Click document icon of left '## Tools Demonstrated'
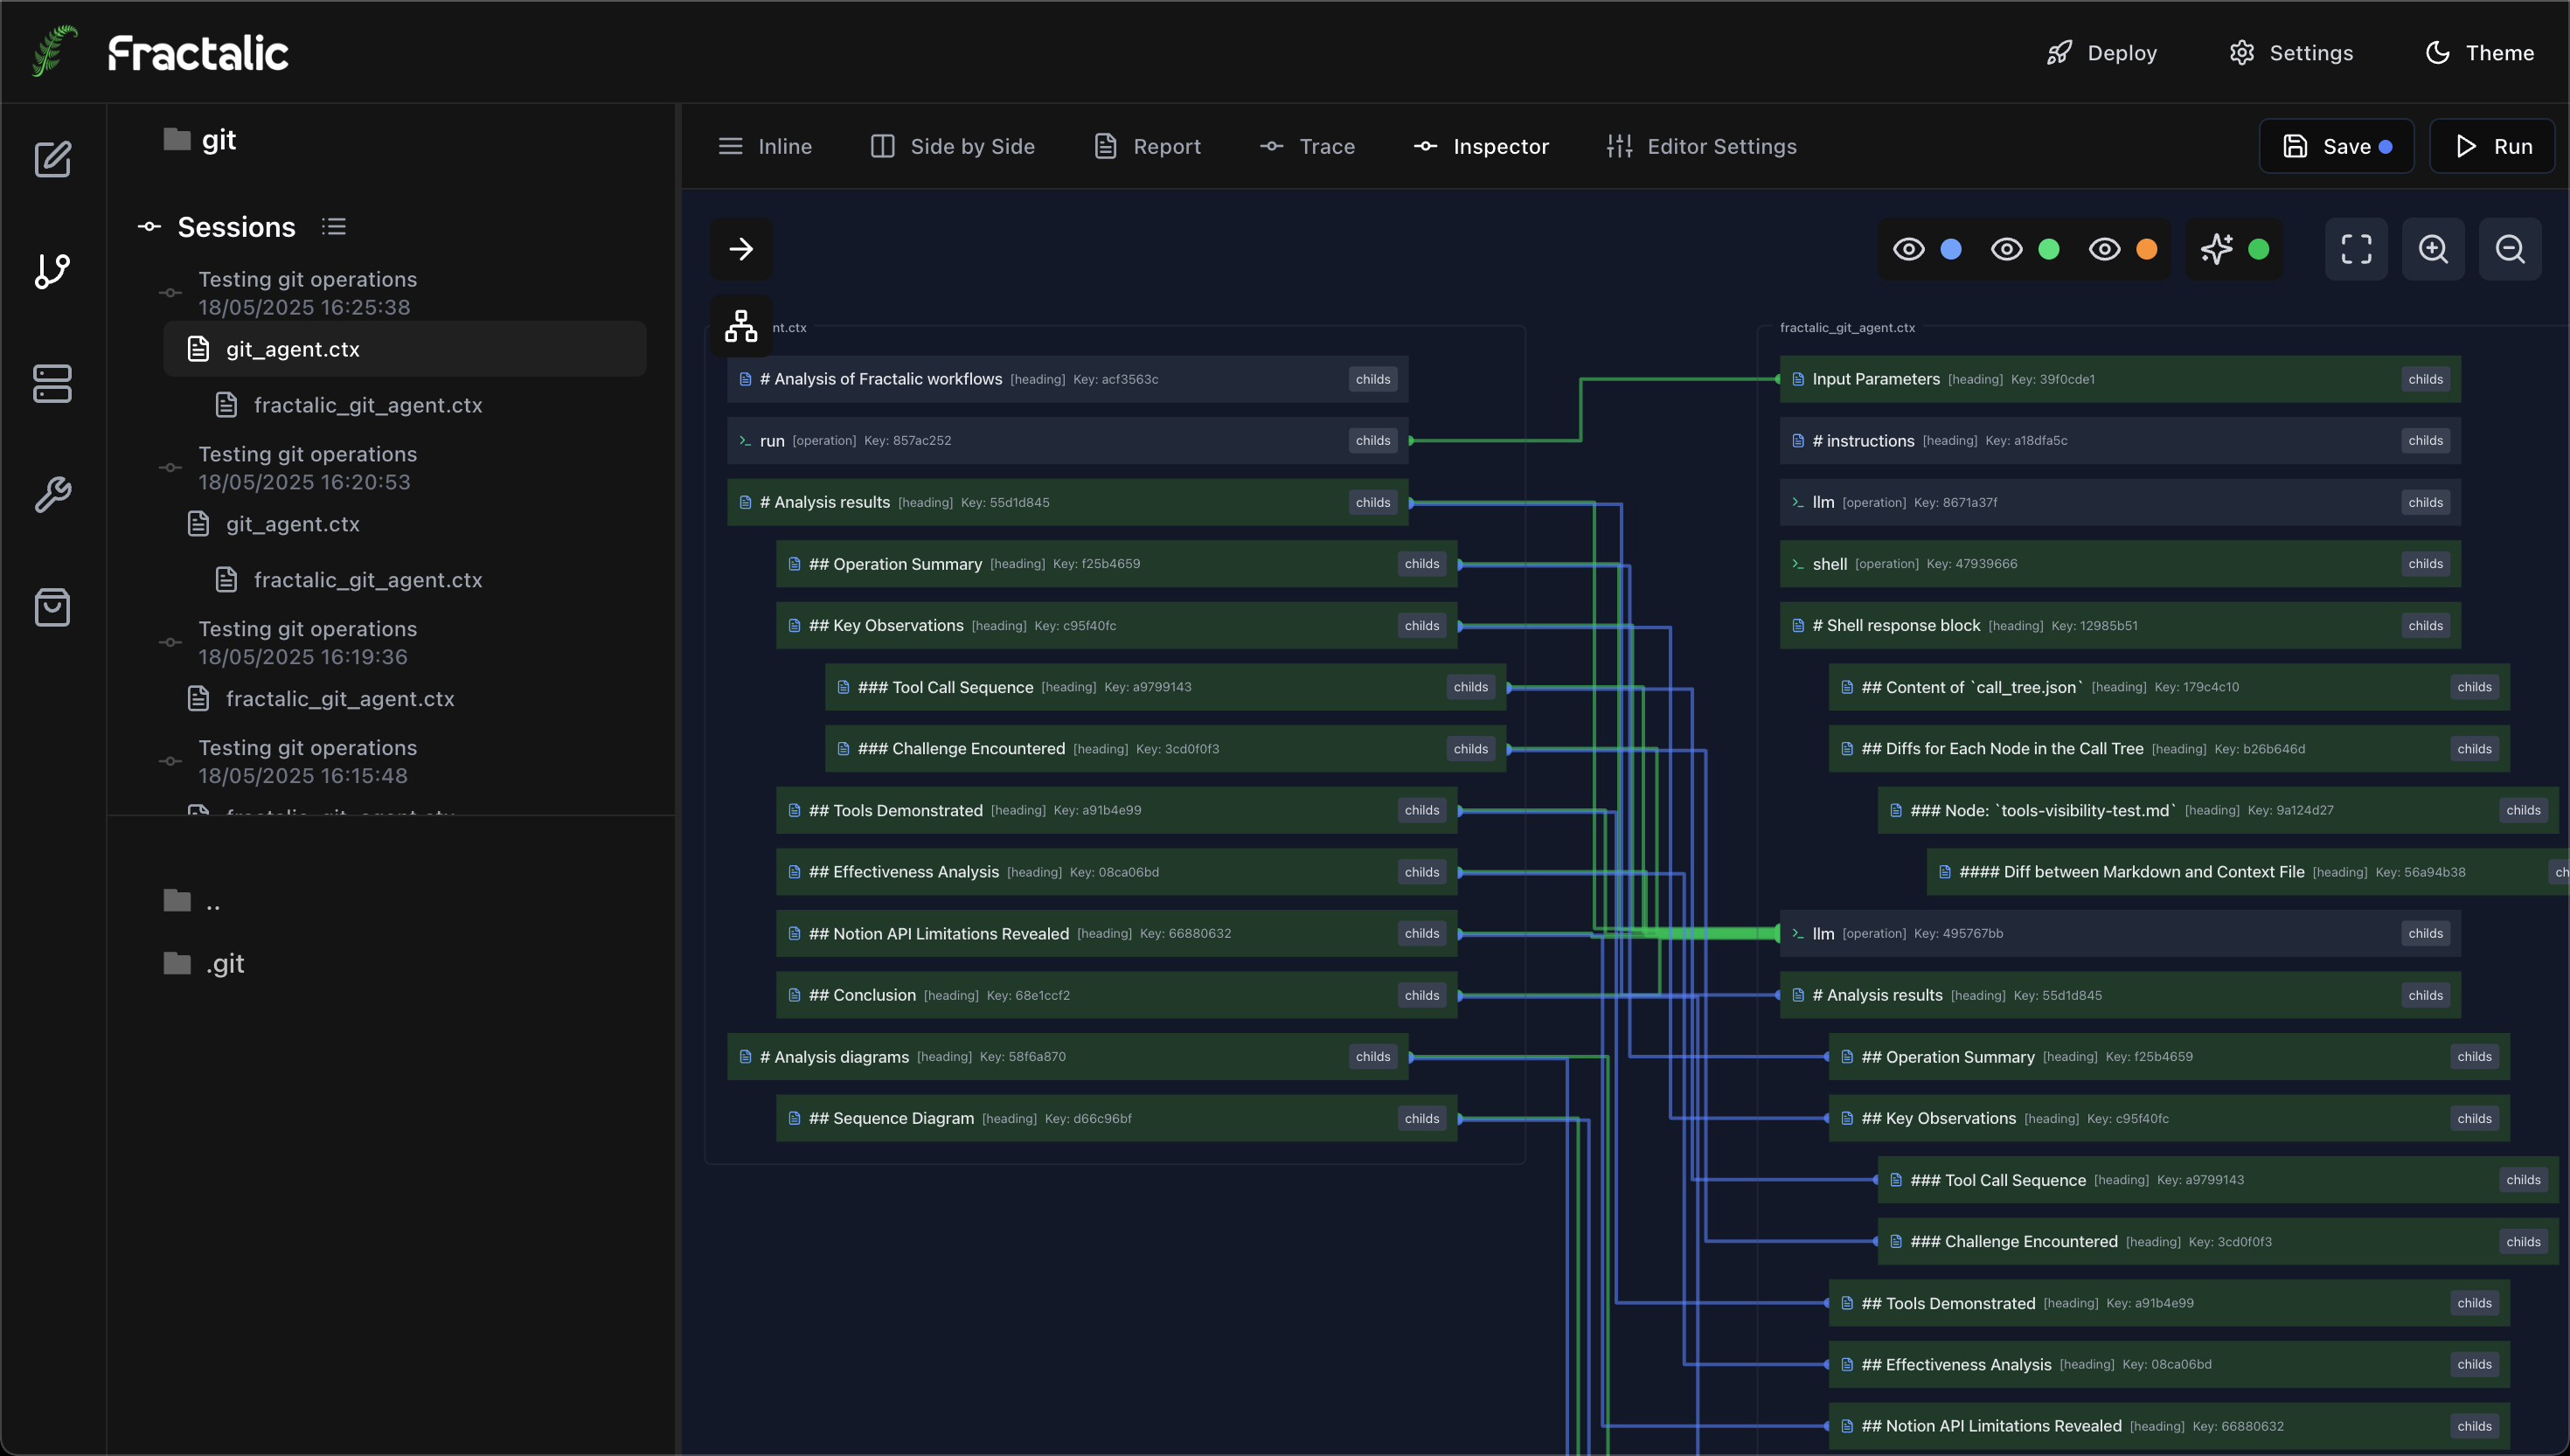 pos(794,811)
